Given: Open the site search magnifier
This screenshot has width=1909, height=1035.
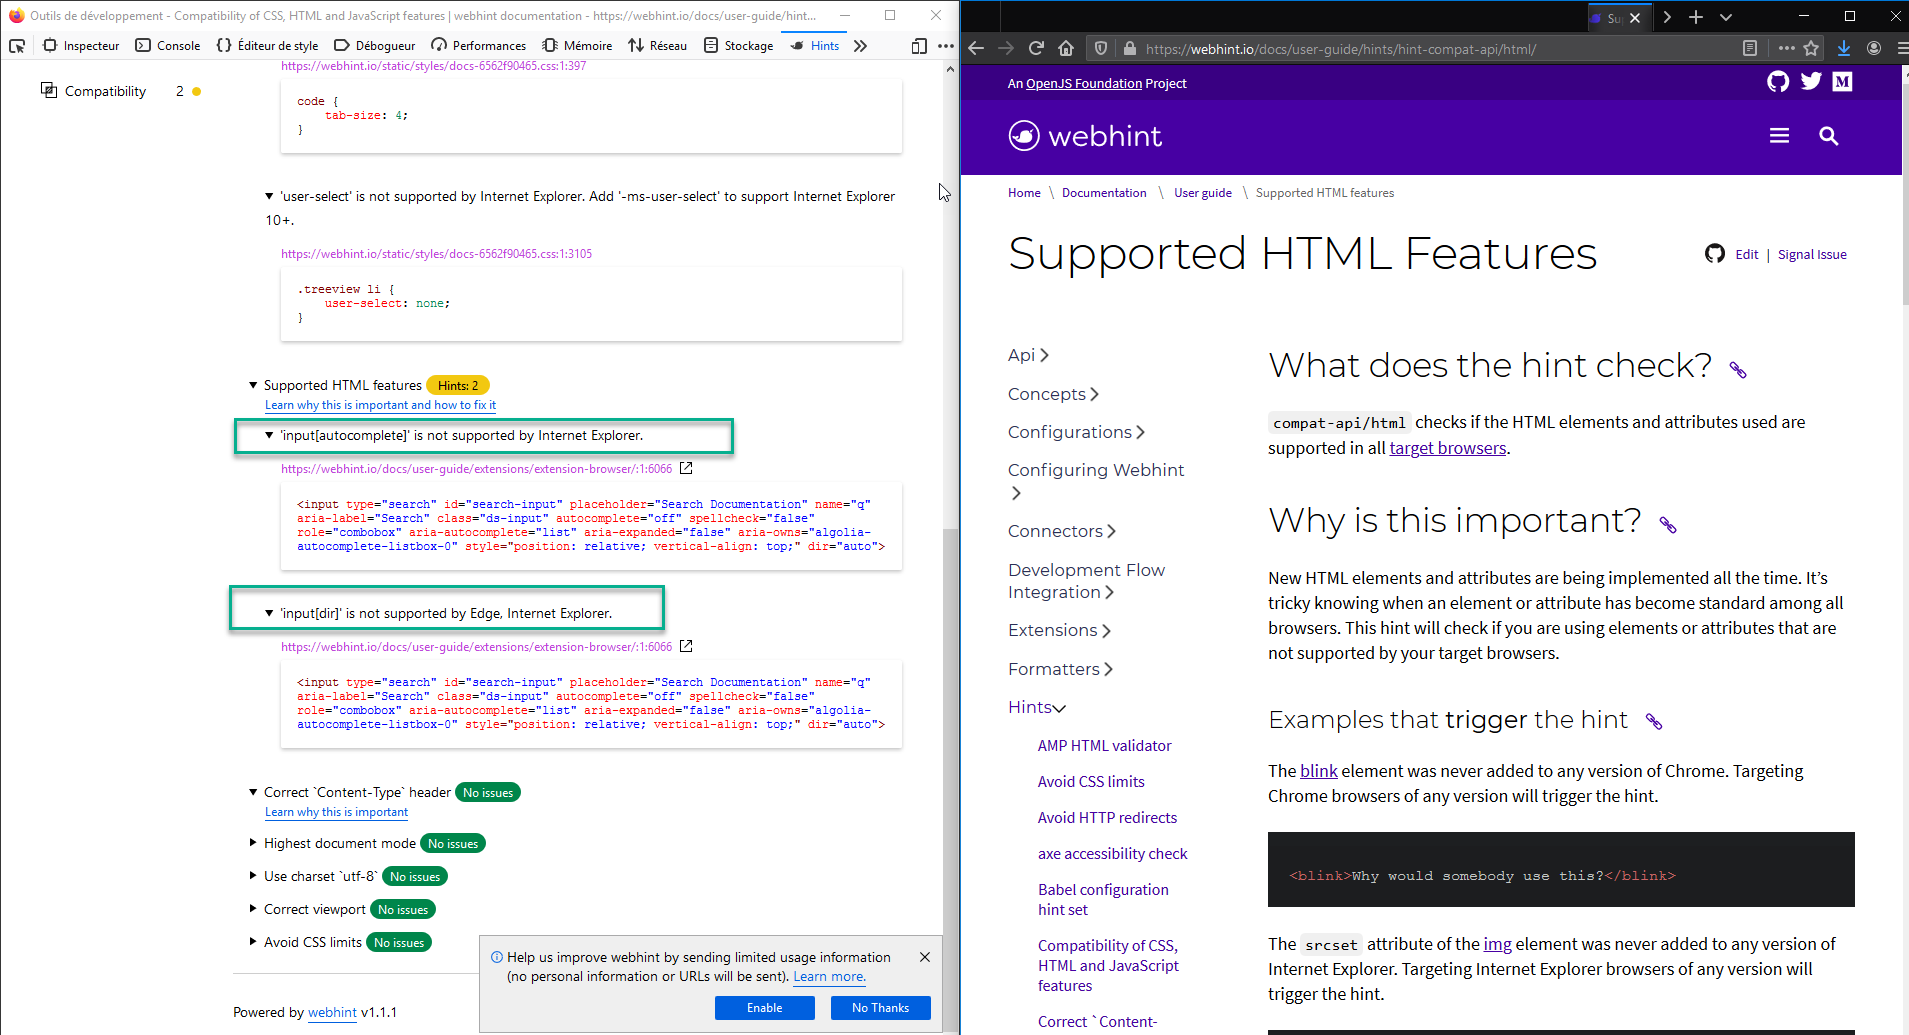Looking at the screenshot, I should click(1828, 136).
